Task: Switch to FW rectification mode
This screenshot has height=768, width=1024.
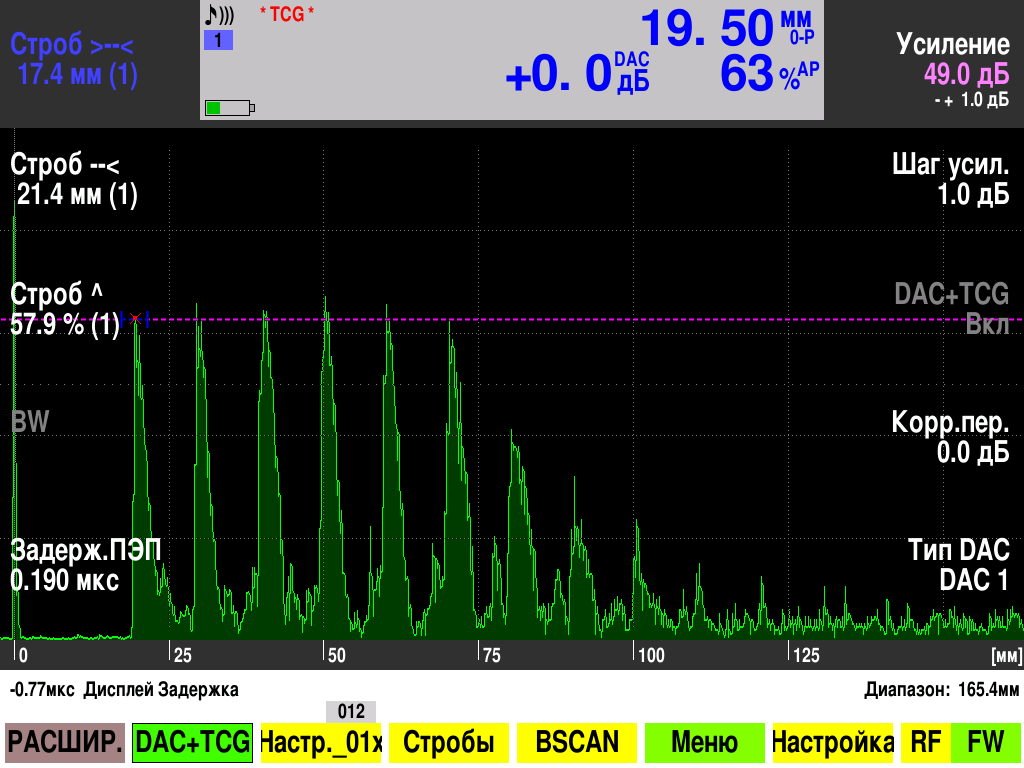Action: [985, 743]
